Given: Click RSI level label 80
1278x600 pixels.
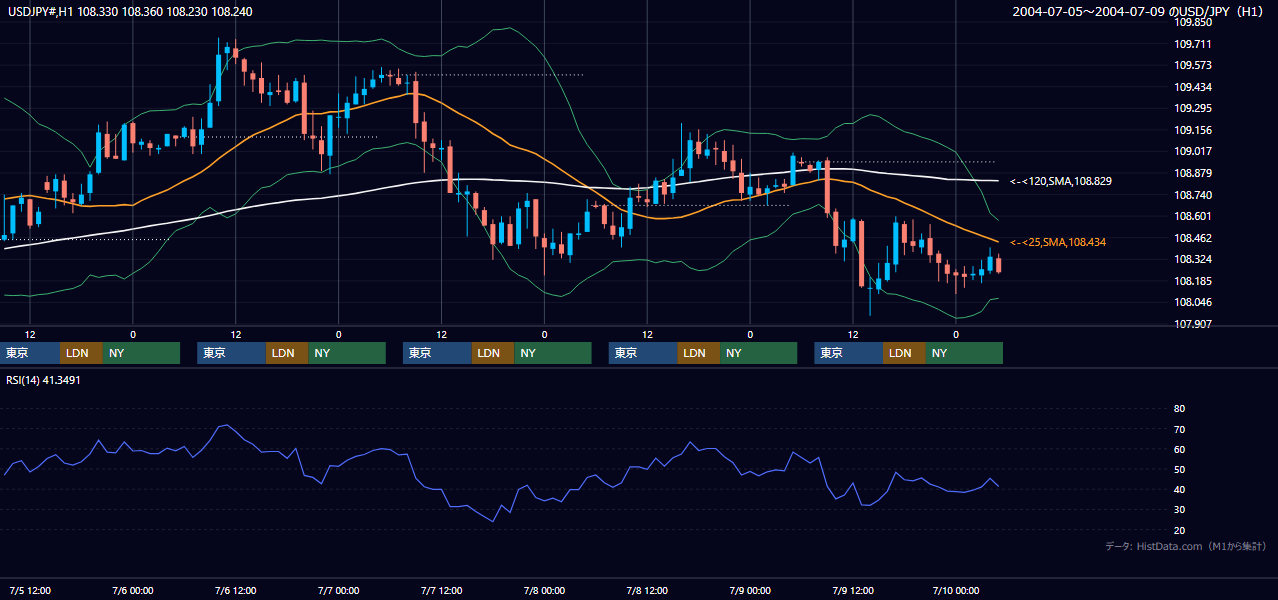Looking at the screenshot, I should 1179,409.
